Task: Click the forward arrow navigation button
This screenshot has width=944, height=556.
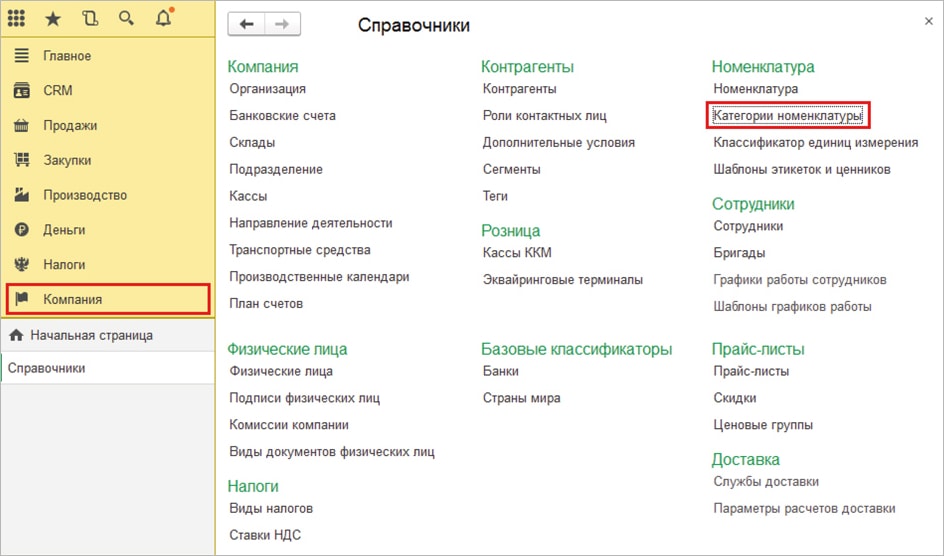Action: pyautogui.click(x=281, y=25)
